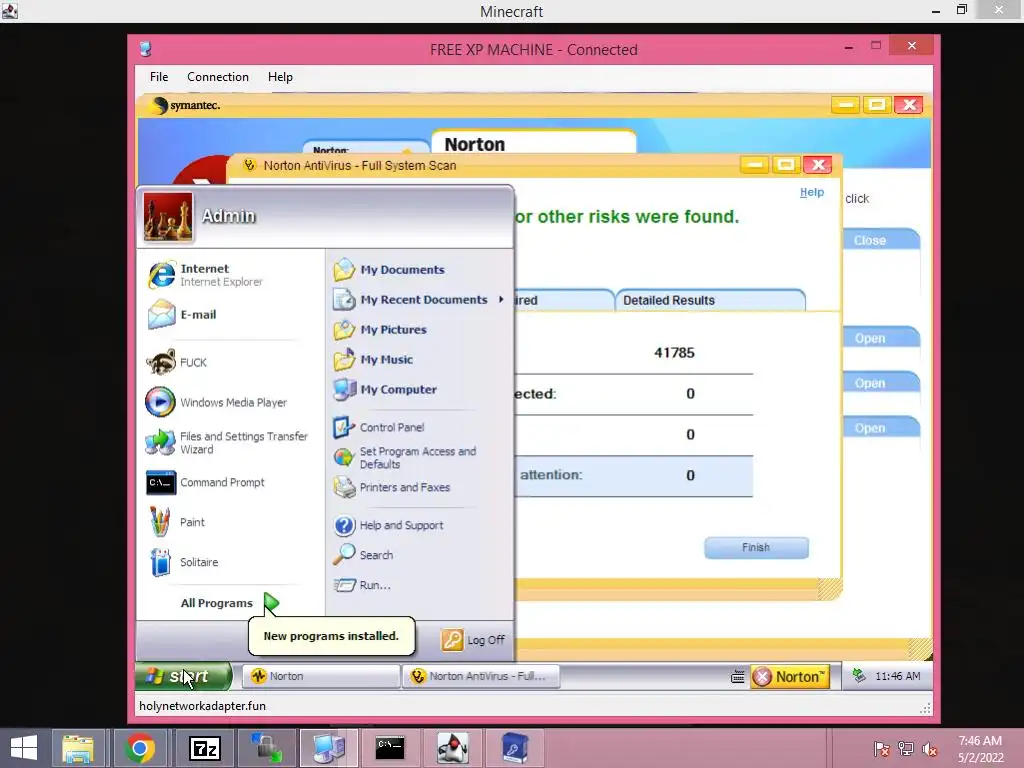Launch the raccoon icon program
1024x768 pixels.
coord(161,362)
